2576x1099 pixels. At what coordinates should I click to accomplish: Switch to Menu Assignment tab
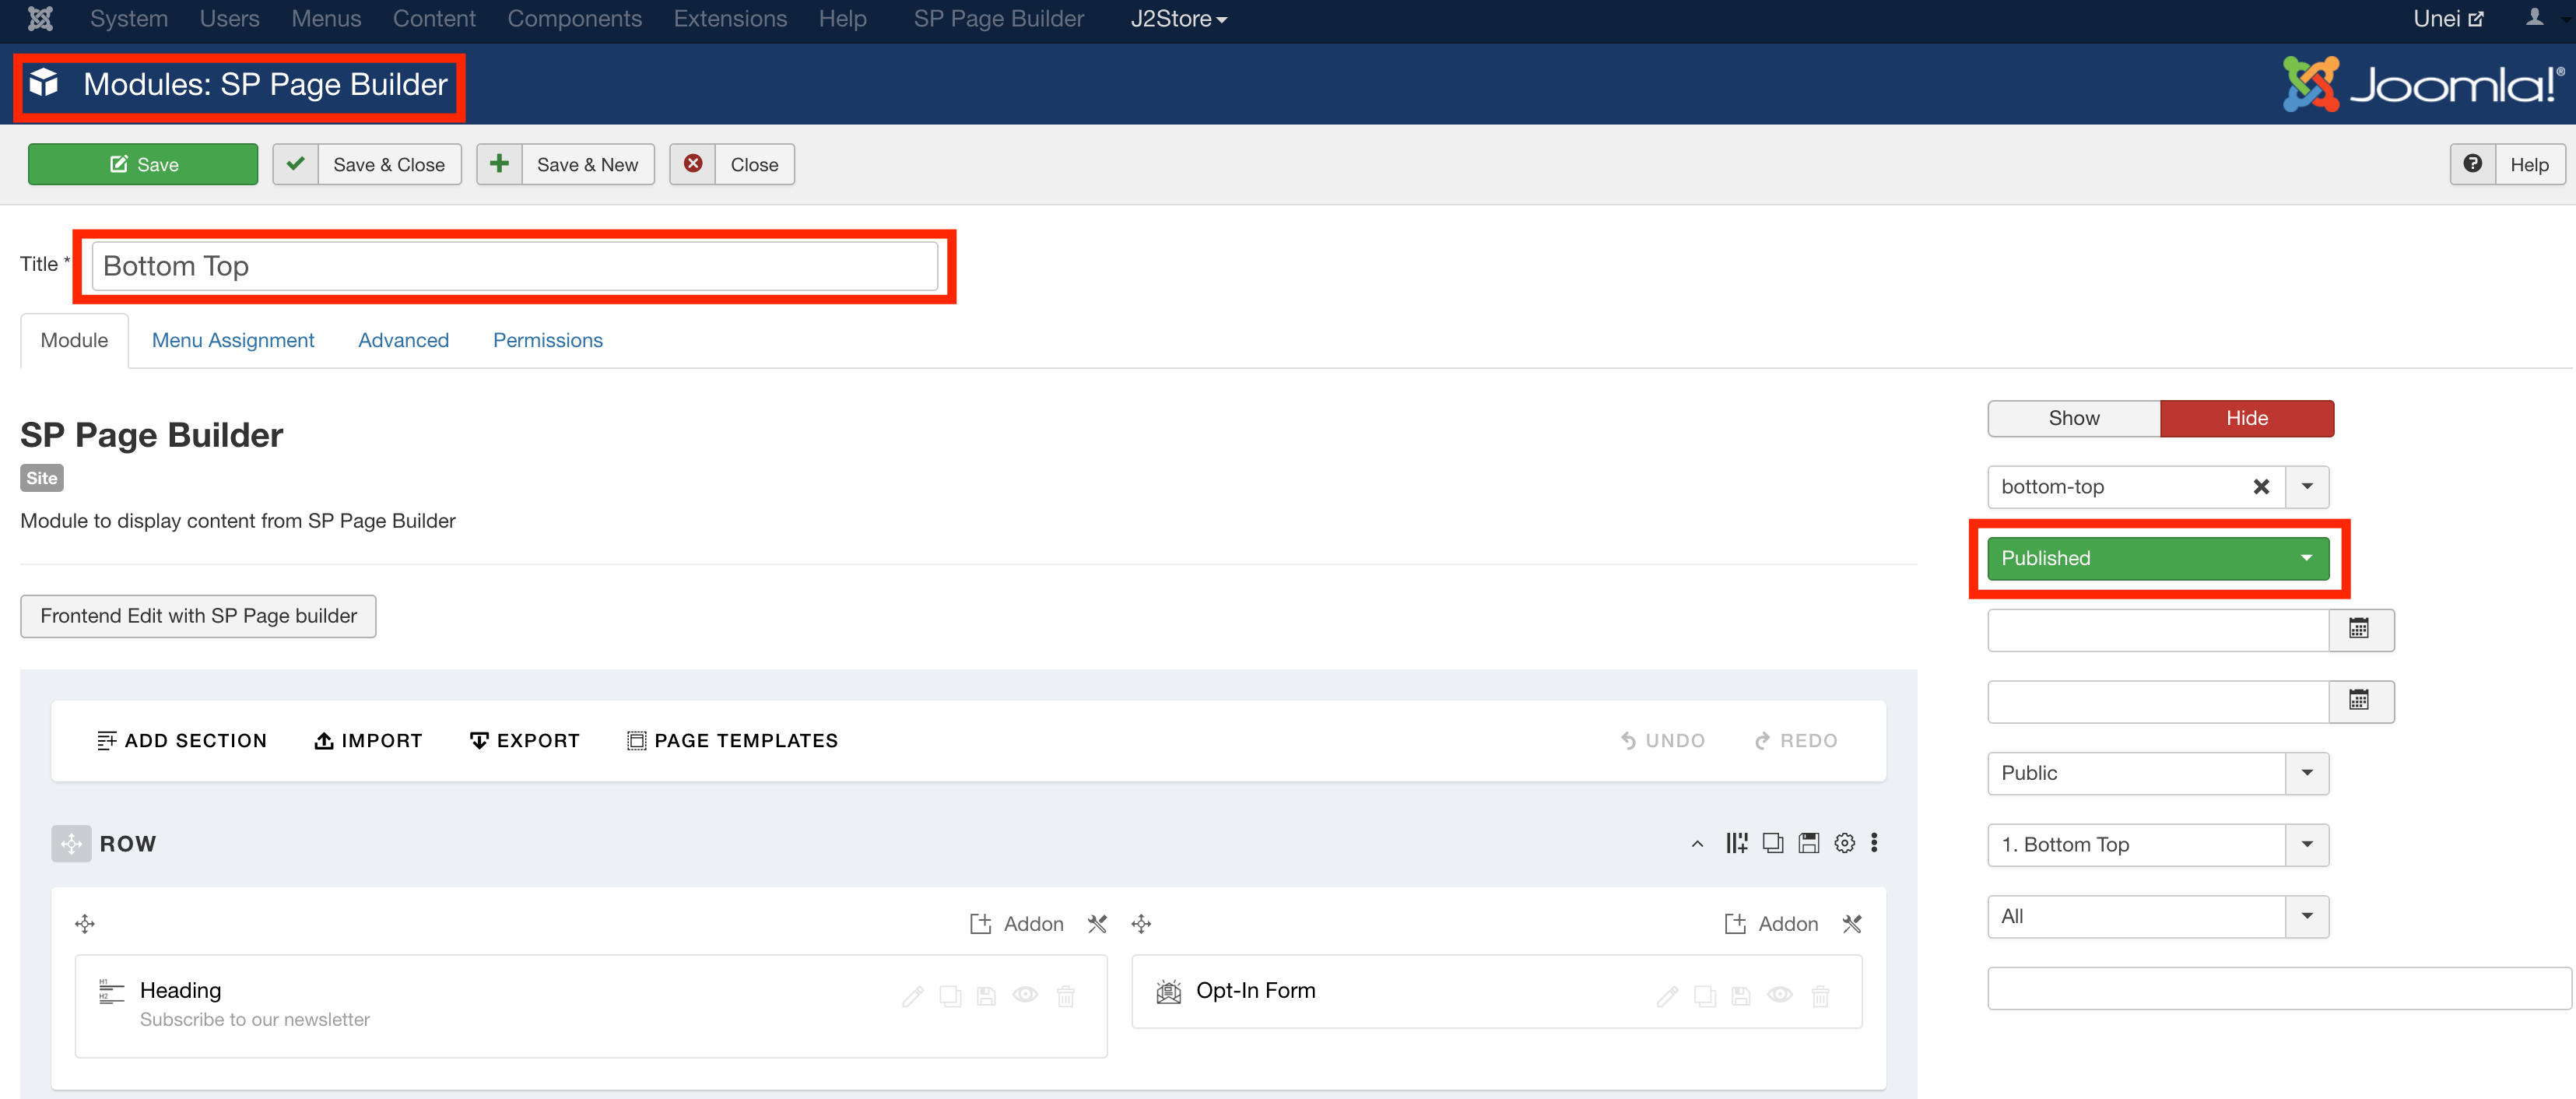click(x=232, y=340)
